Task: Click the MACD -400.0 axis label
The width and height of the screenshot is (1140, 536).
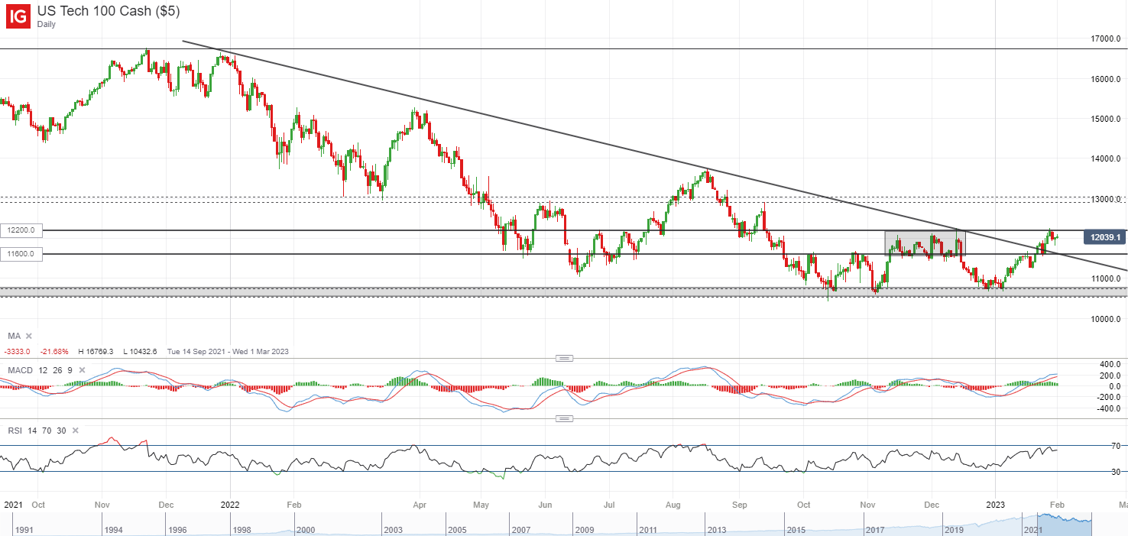Action: pos(1110,409)
